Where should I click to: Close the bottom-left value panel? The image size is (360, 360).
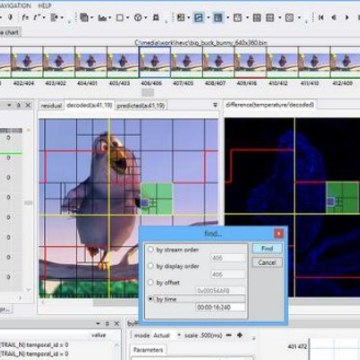click(x=117, y=324)
